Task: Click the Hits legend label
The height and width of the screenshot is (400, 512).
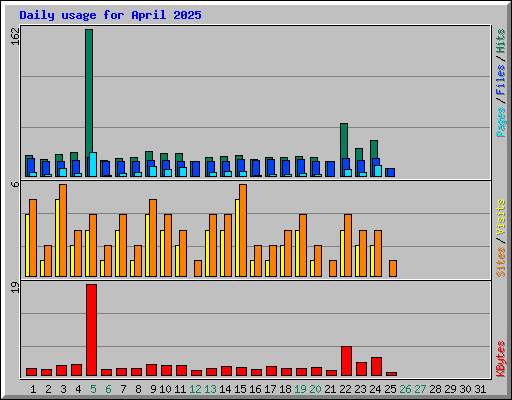Action: point(500,41)
